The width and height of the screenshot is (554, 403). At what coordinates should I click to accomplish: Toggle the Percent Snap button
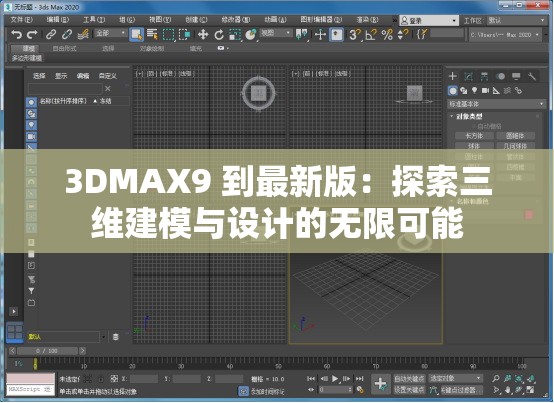coord(387,34)
